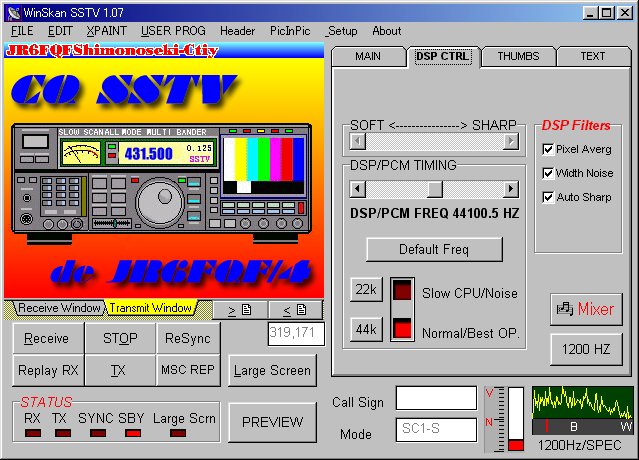This screenshot has width=639, height=460.
Task: Click the coordinates field showing 319,171
Action: click(296, 334)
